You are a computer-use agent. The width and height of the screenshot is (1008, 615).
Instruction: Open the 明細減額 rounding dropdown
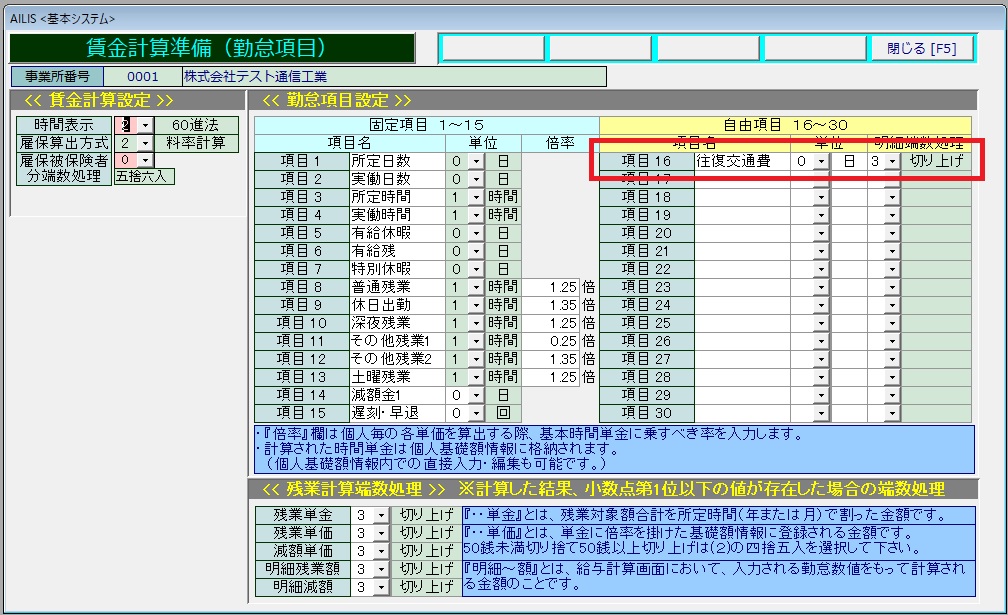[x=380, y=588]
